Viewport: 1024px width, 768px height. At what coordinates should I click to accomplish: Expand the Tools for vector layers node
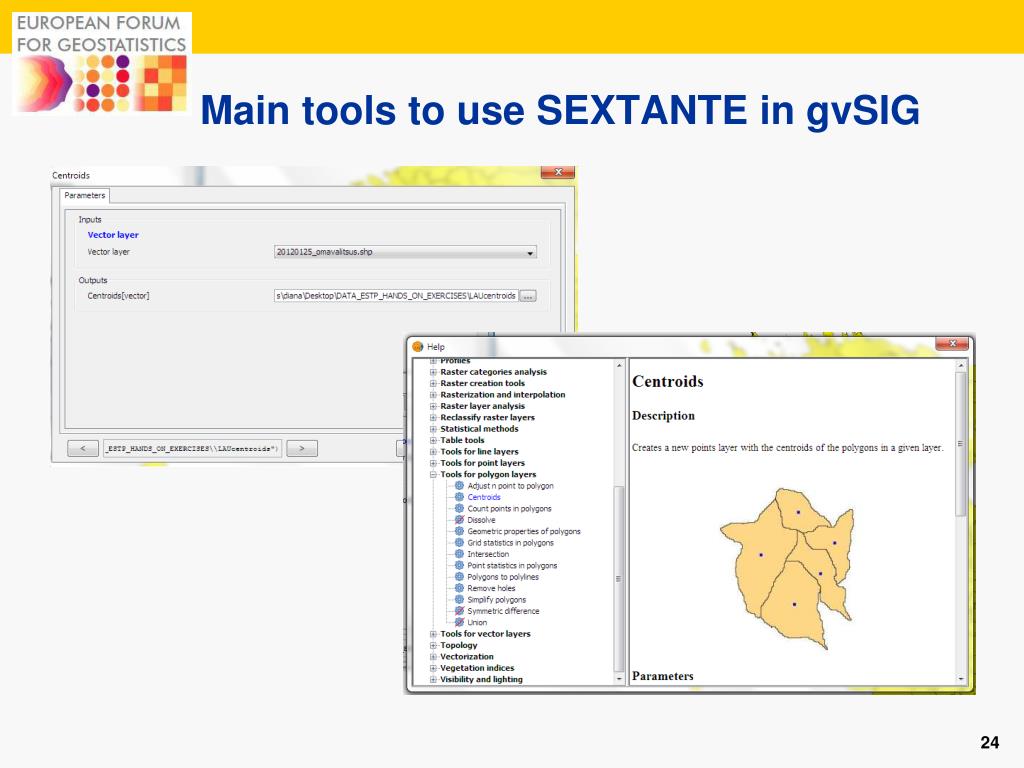[x=433, y=634]
